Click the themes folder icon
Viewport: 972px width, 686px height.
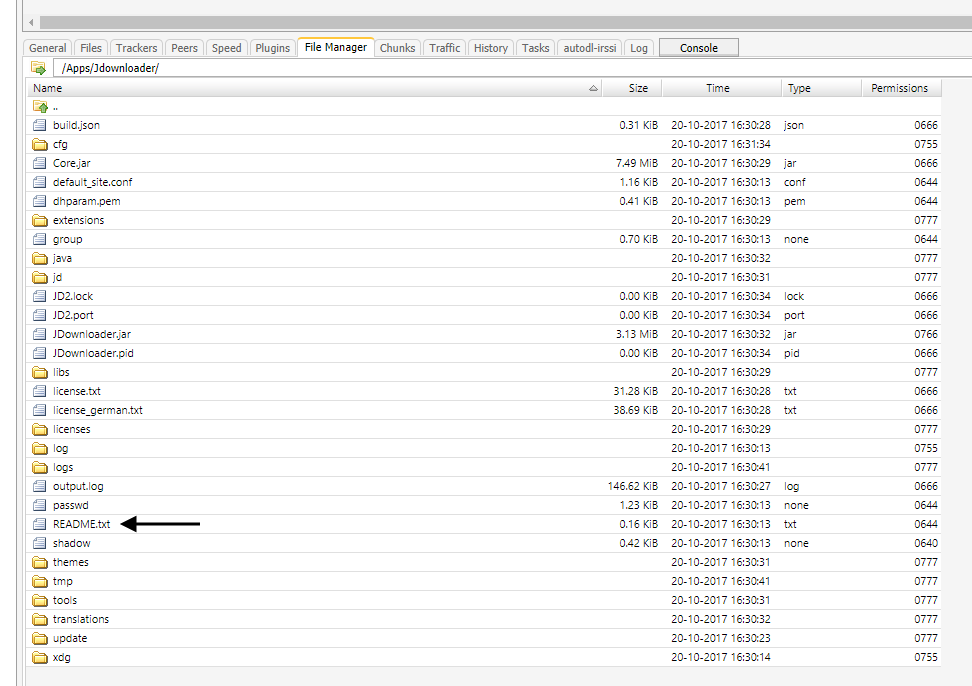[40, 562]
